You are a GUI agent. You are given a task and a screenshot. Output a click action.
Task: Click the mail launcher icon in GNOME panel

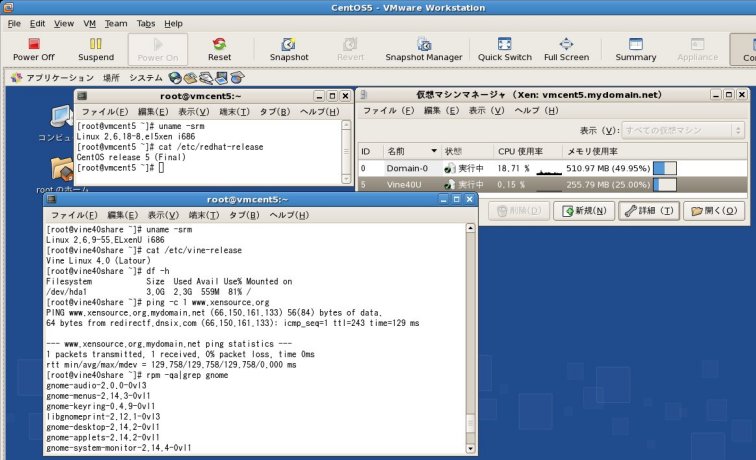(190, 78)
